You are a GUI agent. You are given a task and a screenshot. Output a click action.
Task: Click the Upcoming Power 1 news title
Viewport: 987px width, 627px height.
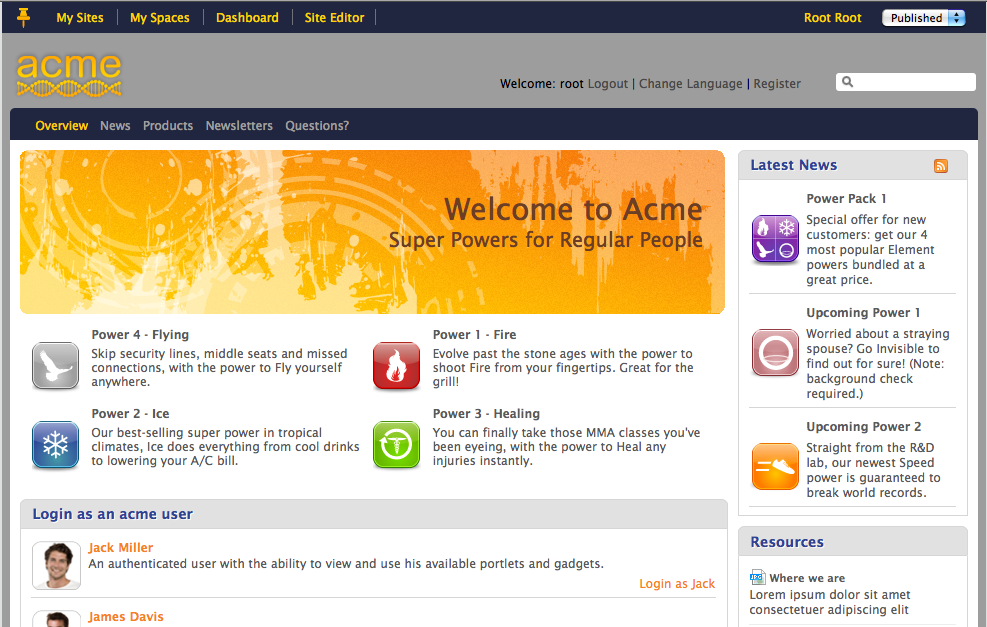click(x=863, y=313)
